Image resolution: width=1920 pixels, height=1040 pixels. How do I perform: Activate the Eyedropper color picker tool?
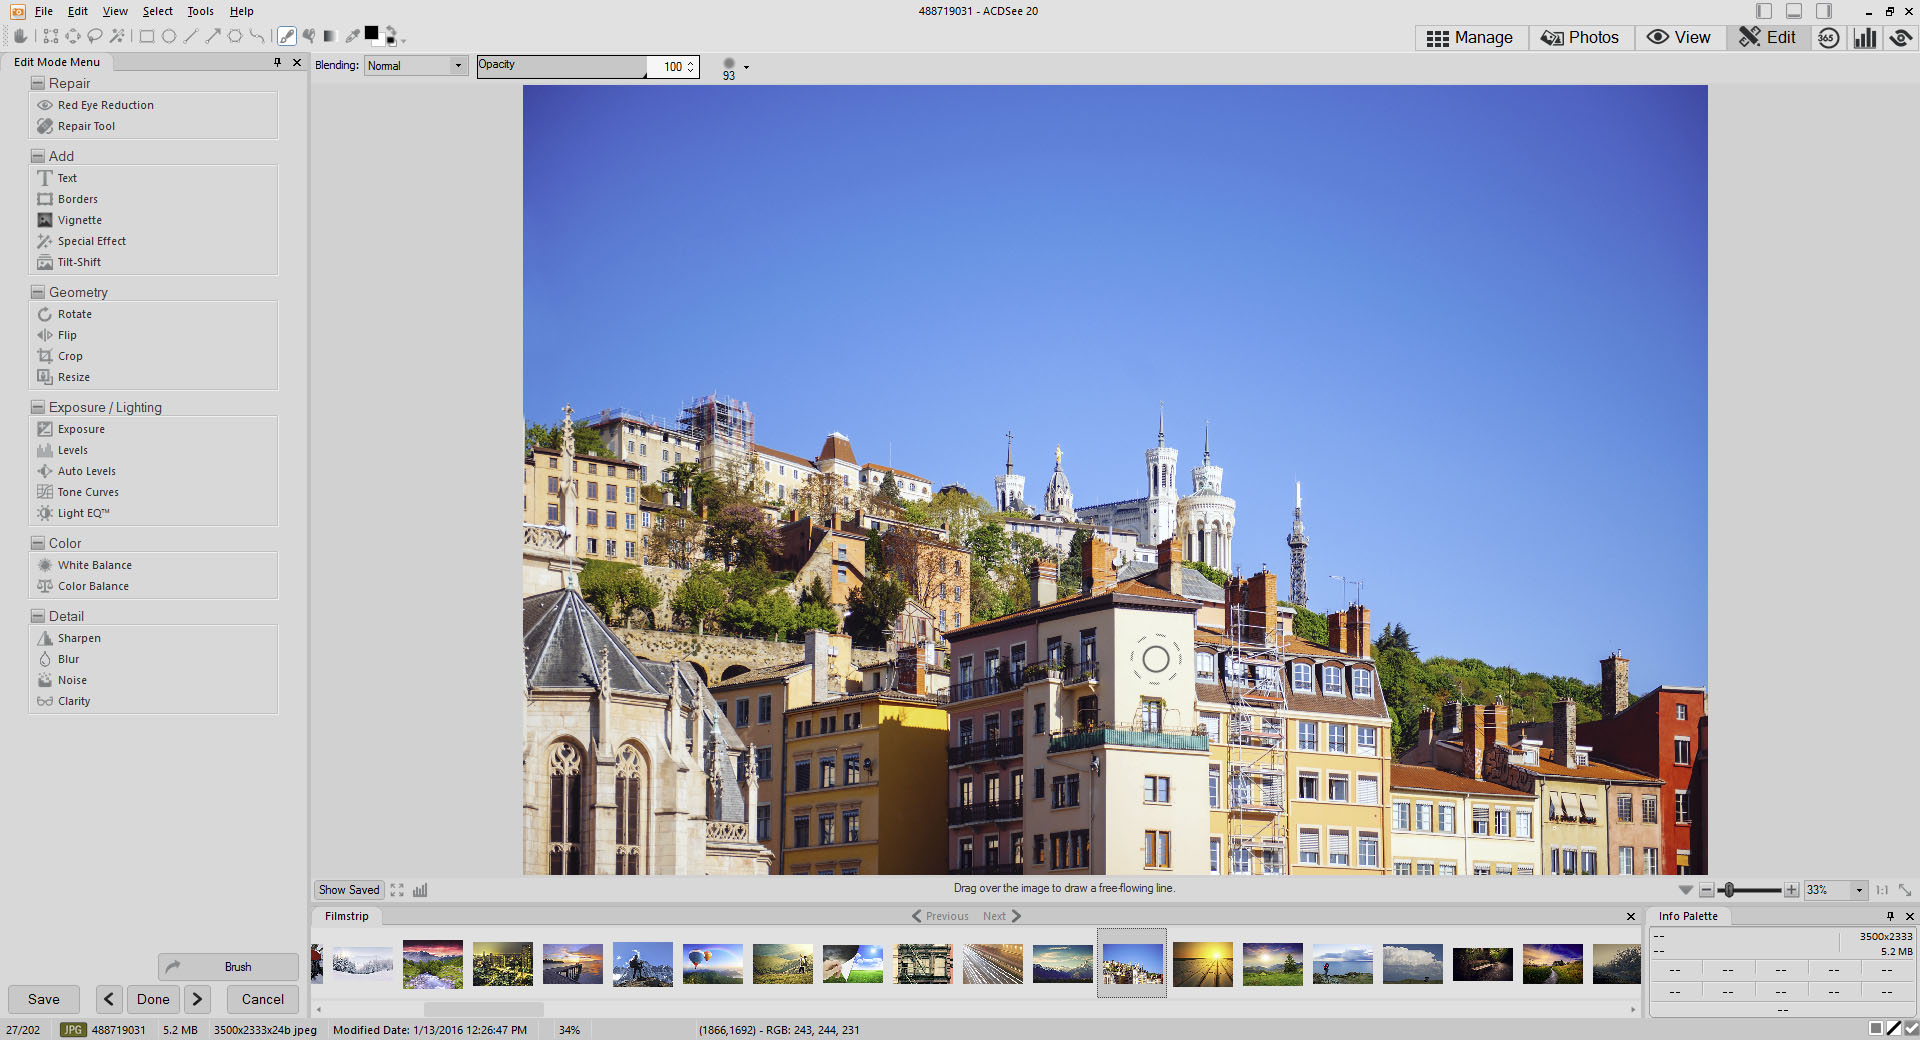coord(352,36)
